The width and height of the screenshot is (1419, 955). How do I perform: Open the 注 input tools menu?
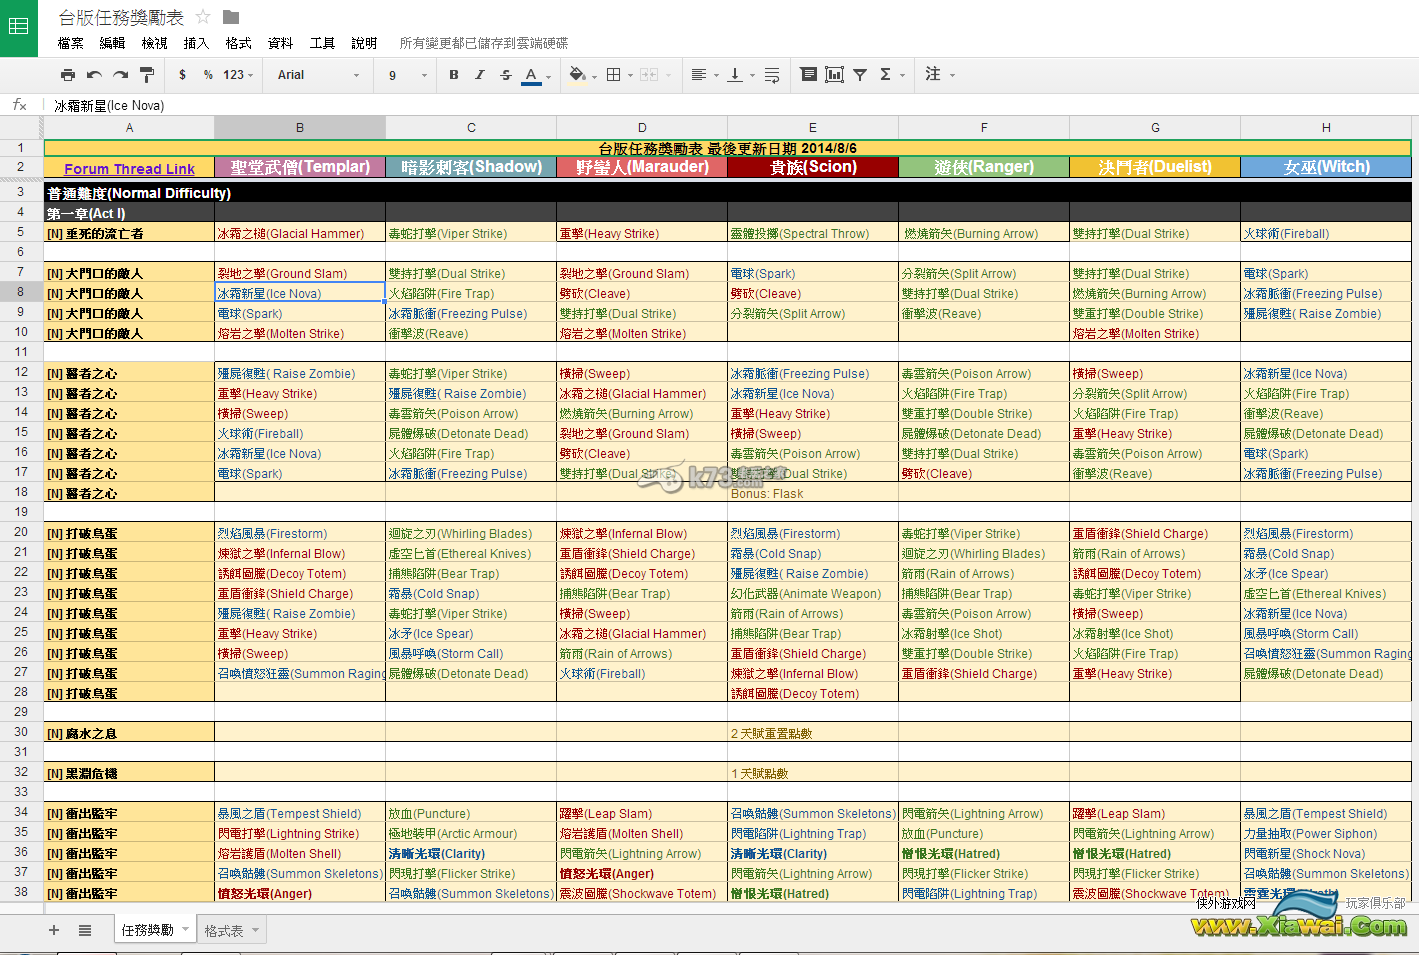940,75
